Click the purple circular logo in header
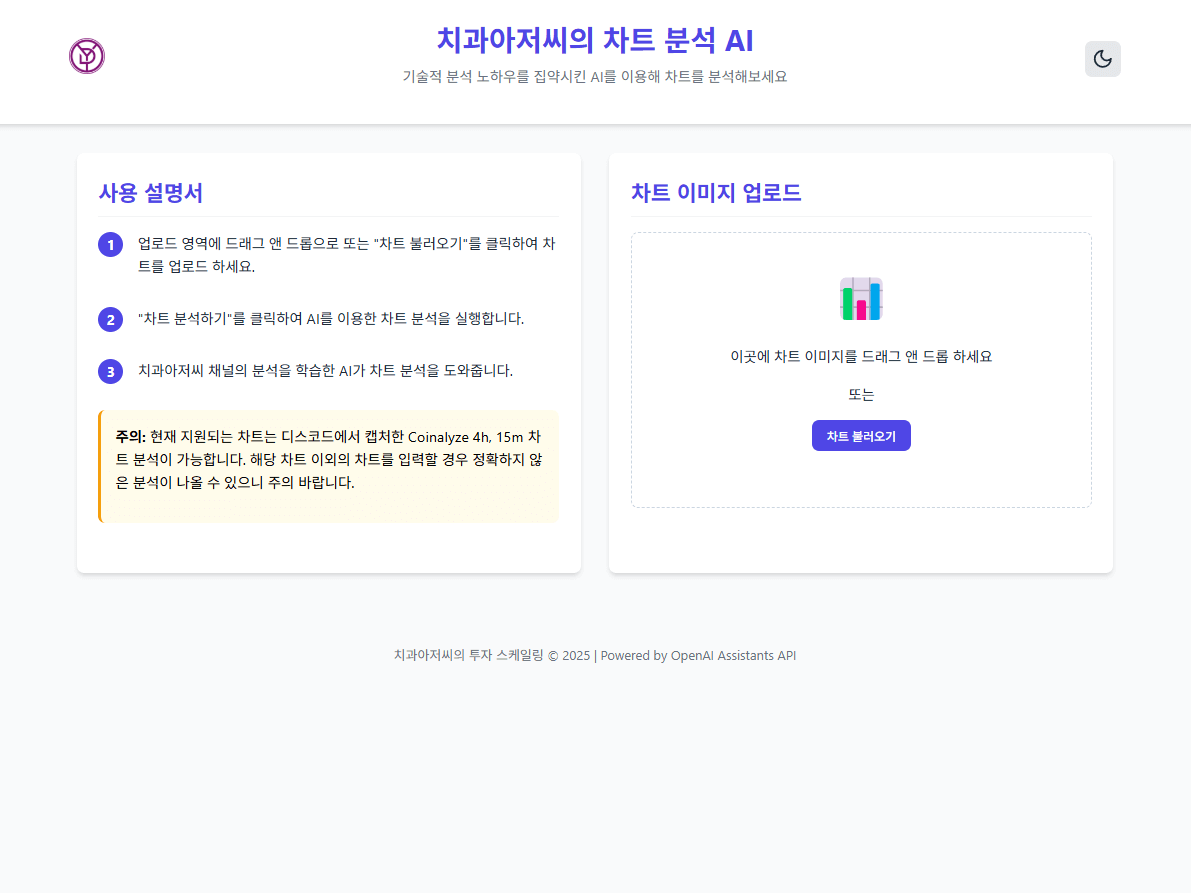Viewport: 1191px width, 893px height. pos(87,56)
